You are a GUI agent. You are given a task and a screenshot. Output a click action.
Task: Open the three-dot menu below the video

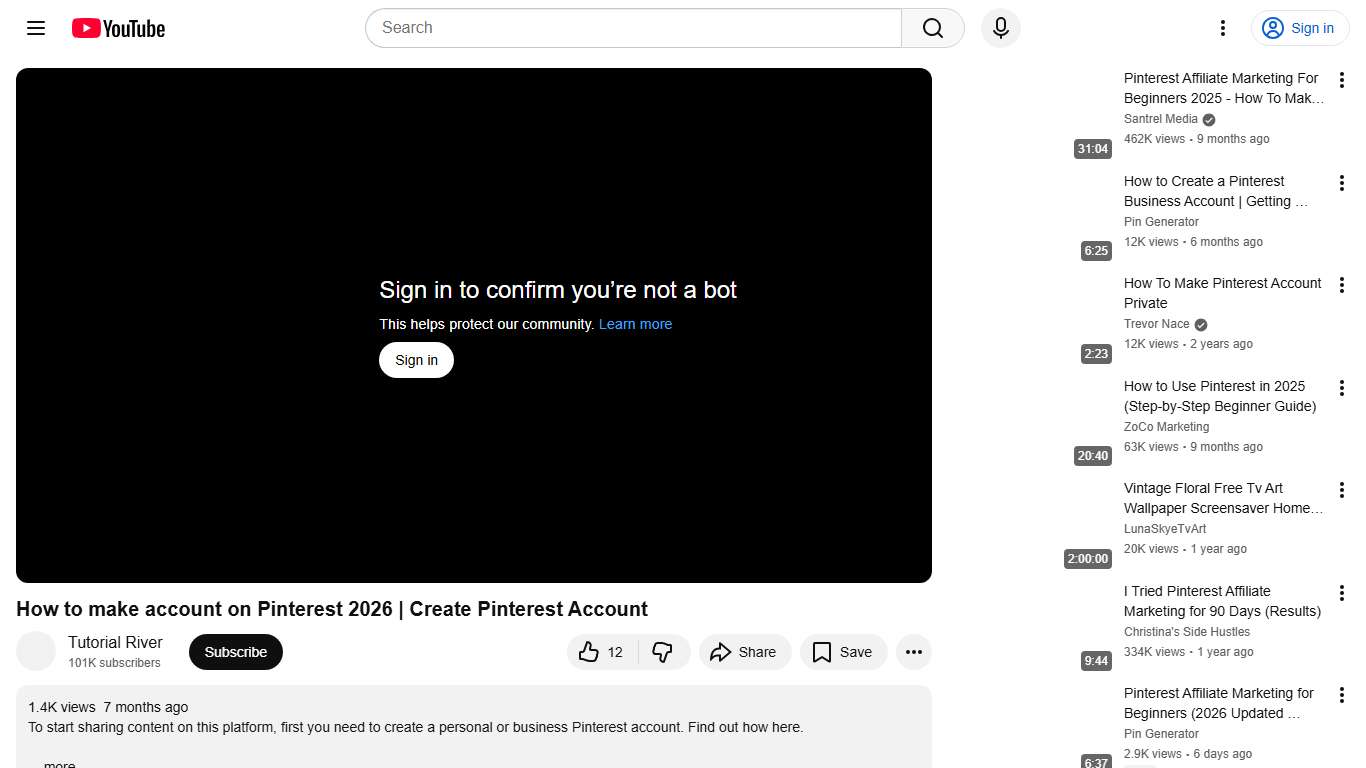[913, 651]
